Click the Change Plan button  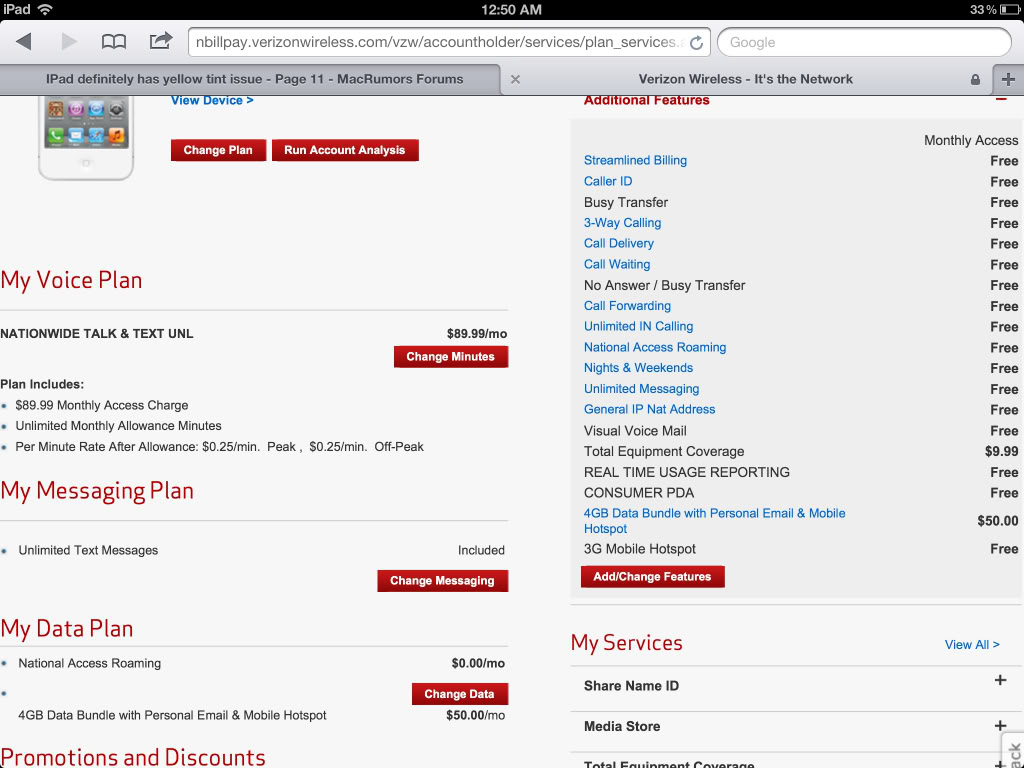[218, 150]
